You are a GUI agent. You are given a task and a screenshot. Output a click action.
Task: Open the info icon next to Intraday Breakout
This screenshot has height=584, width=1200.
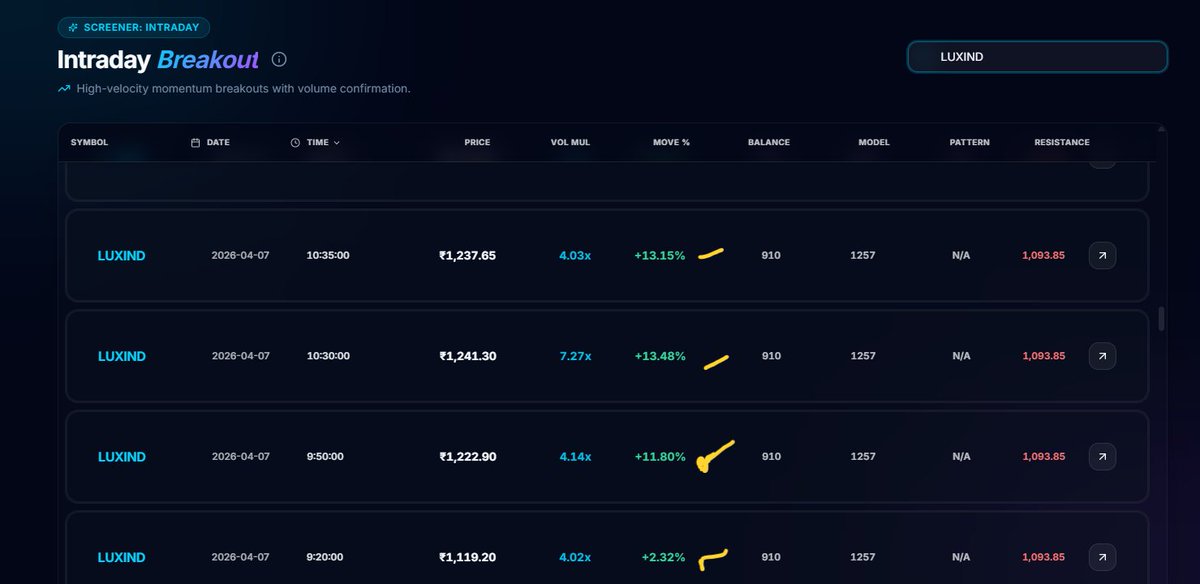(279, 59)
